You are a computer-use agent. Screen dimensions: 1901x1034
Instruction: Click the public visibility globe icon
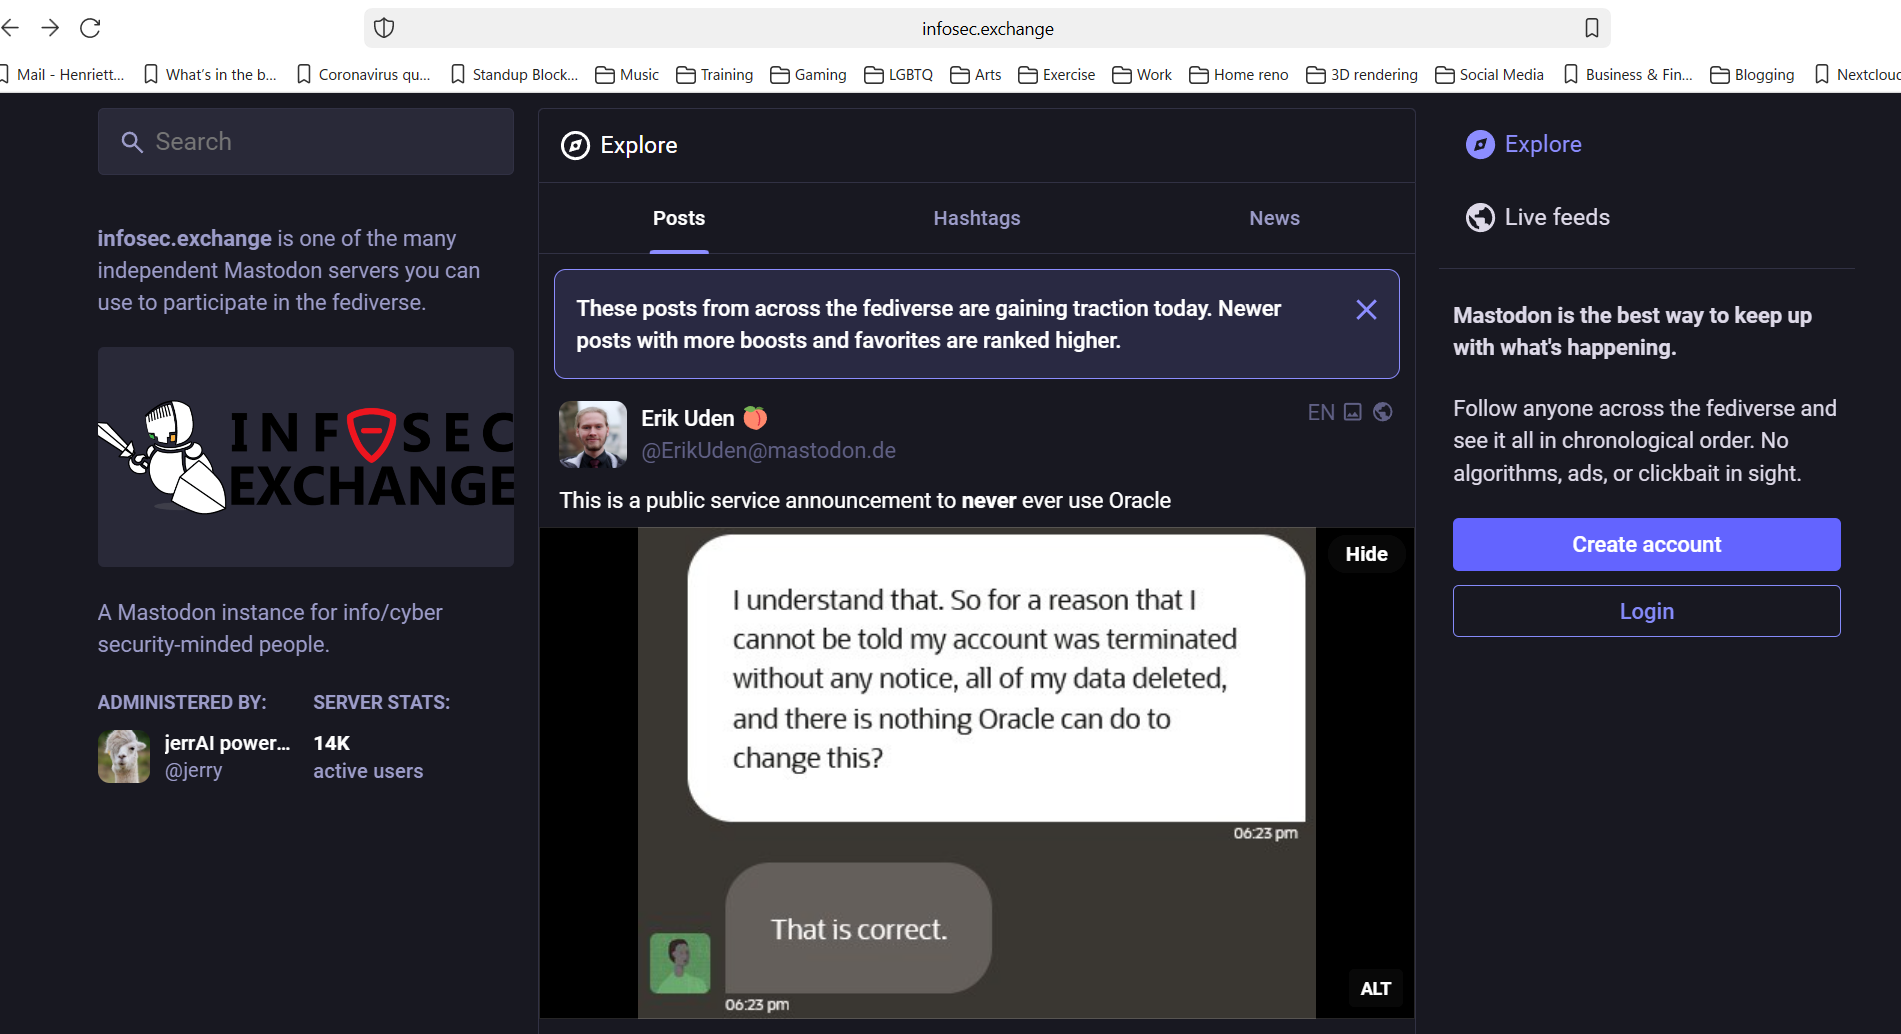pyautogui.click(x=1383, y=412)
